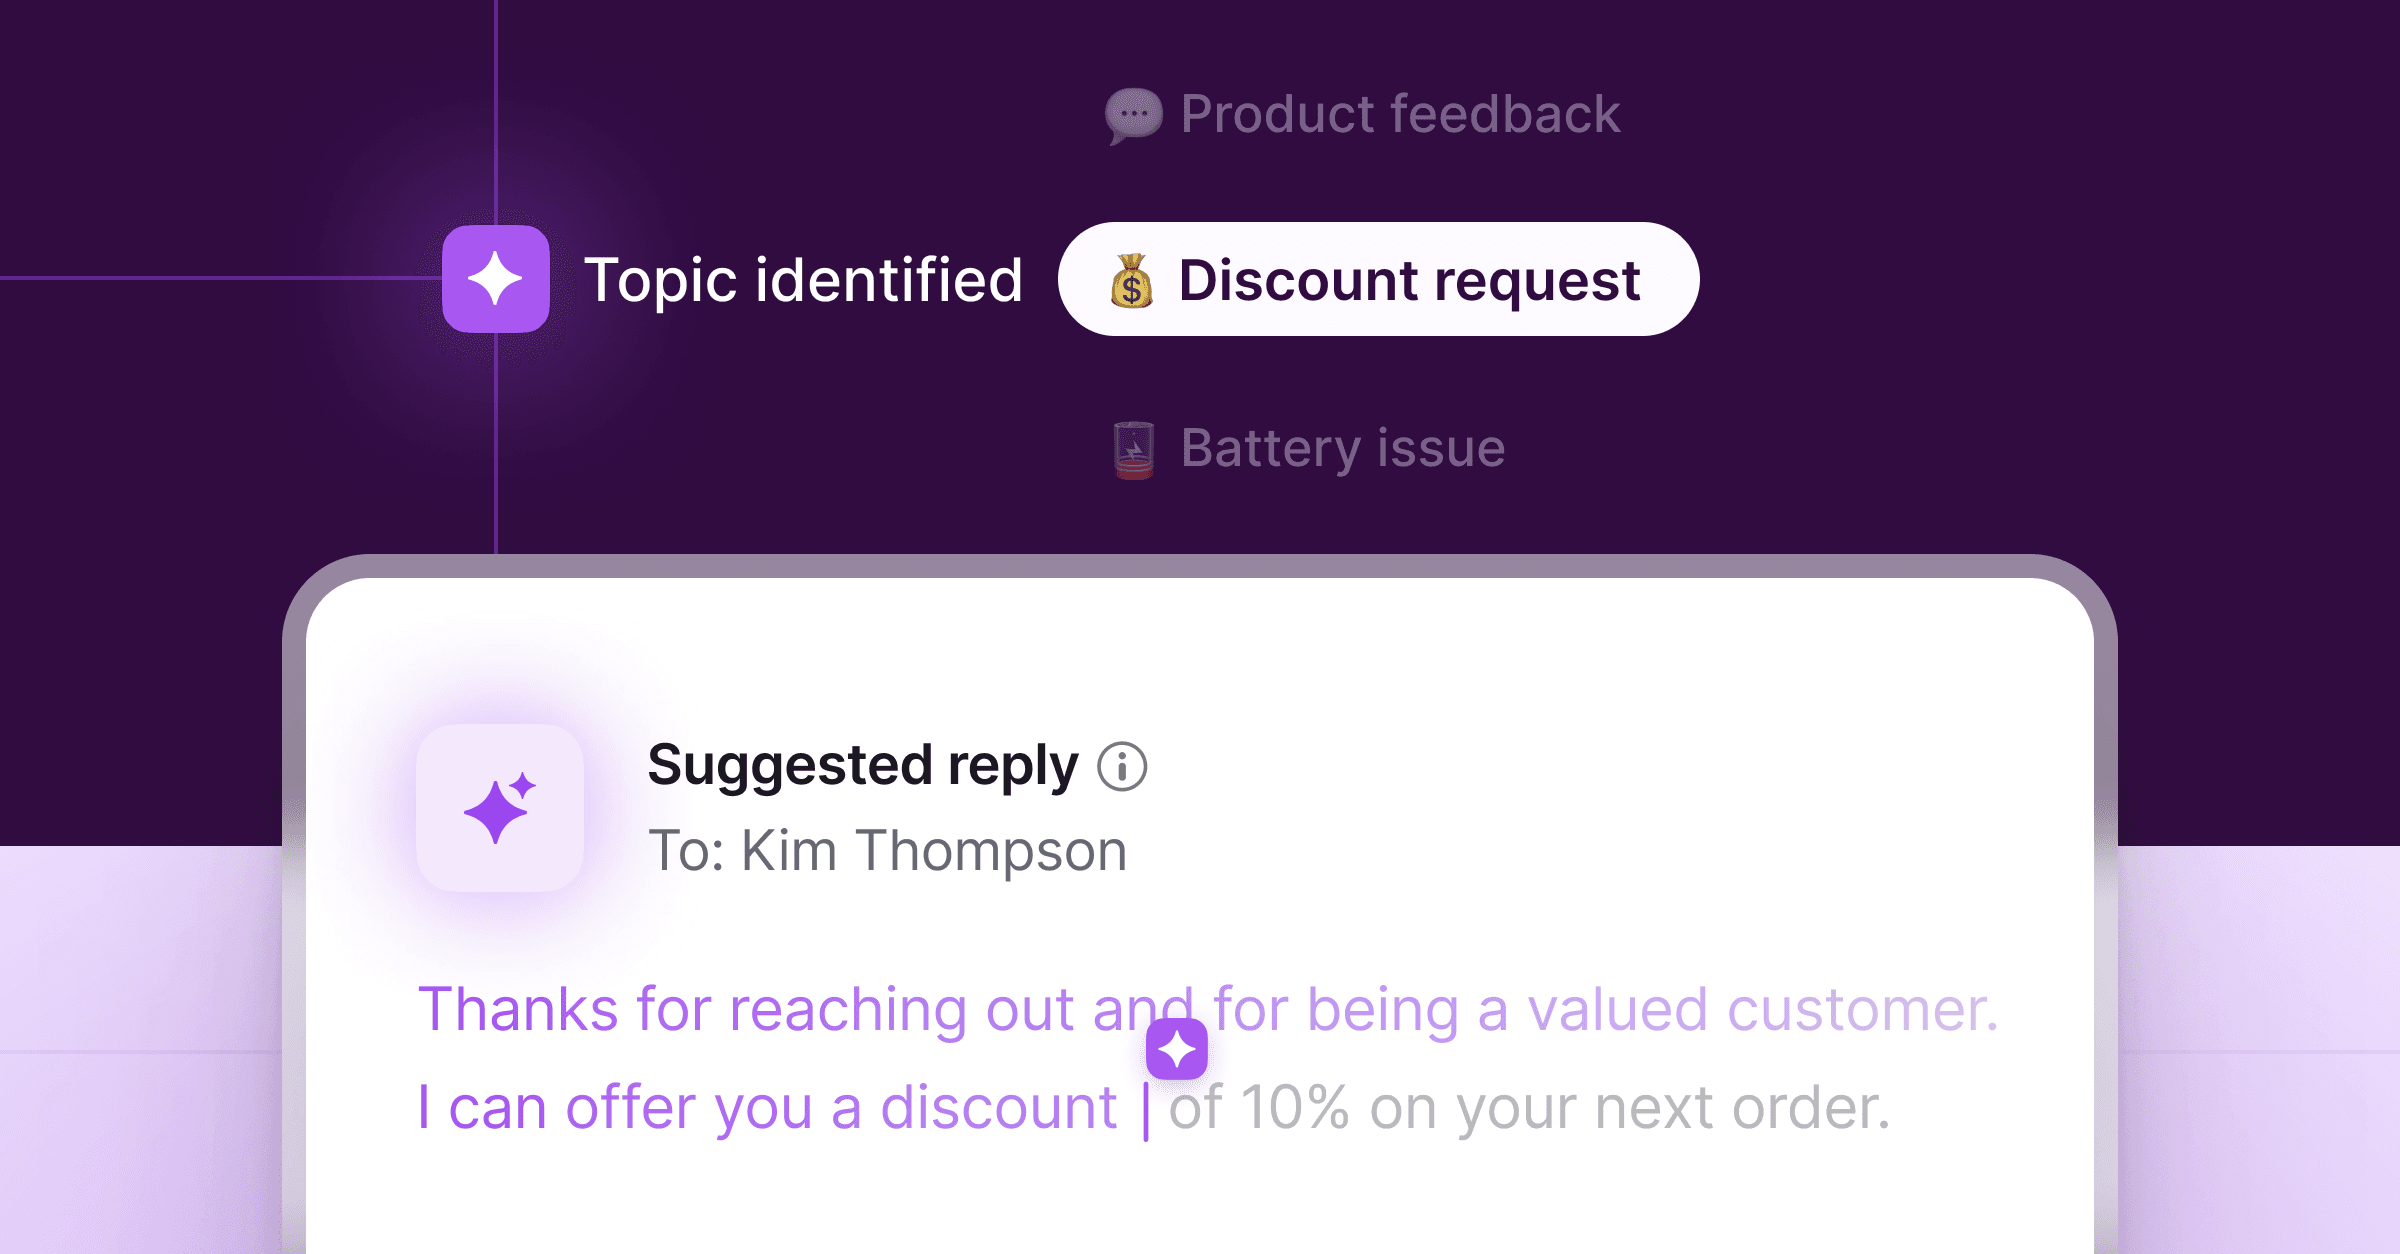The height and width of the screenshot is (1254, 2400).
Task: Click the Topic identified label
Action: (x=803, y=280)
